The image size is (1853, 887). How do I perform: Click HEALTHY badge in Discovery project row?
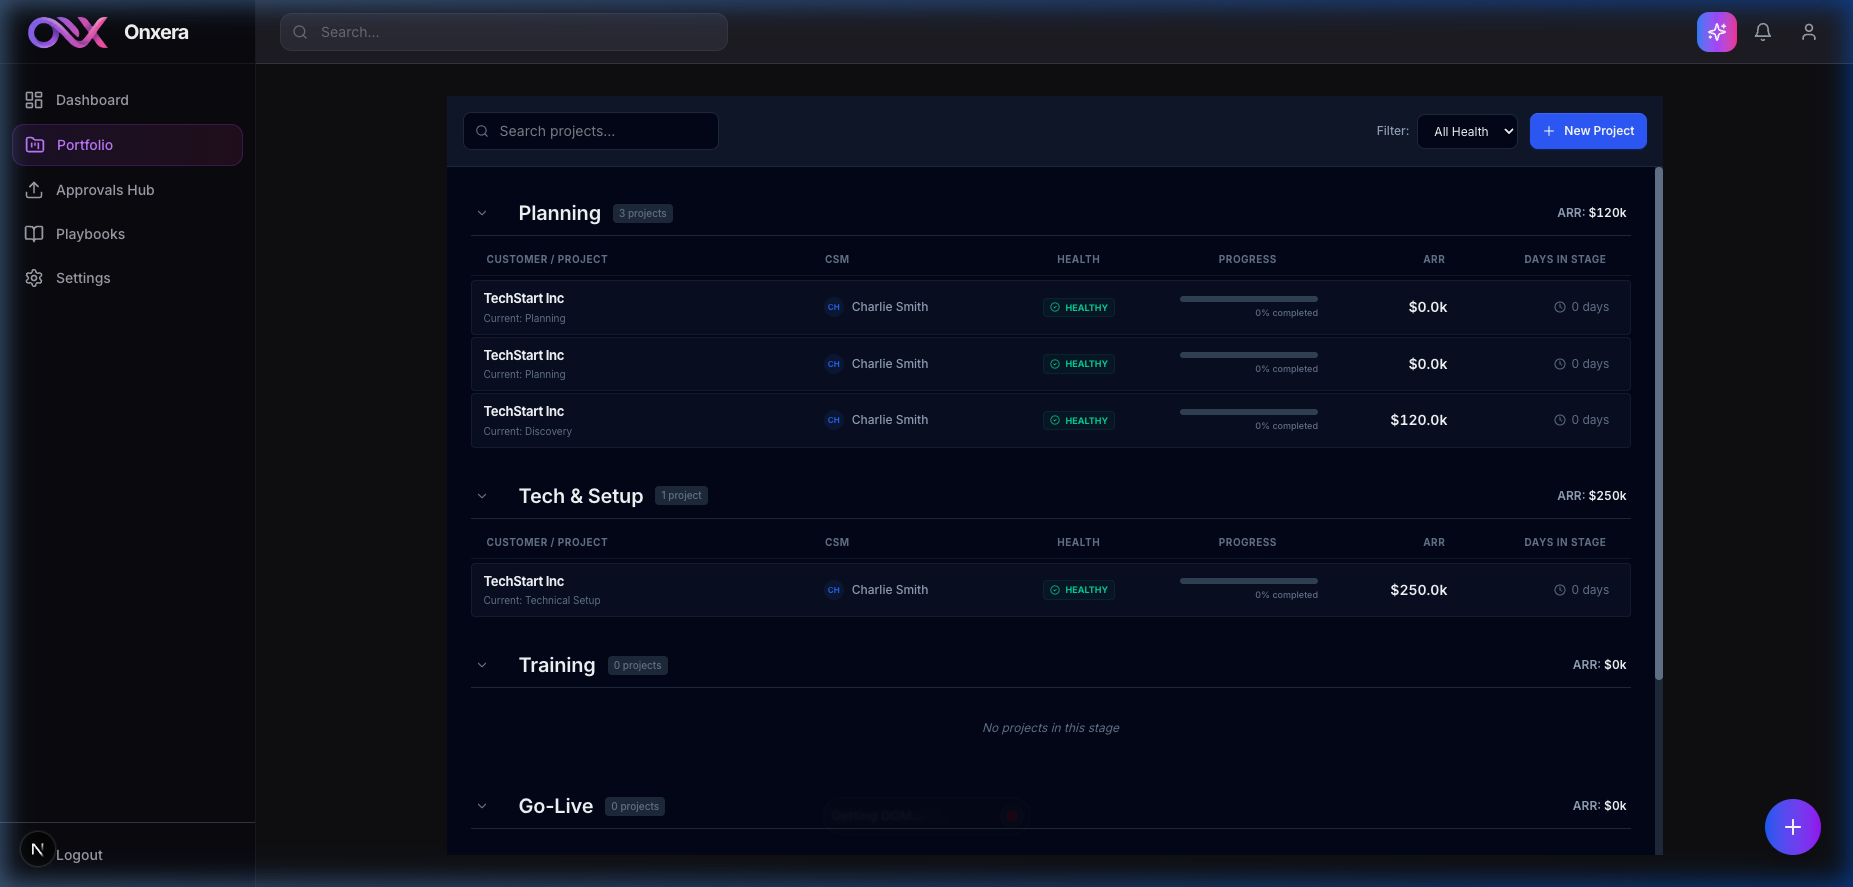(1078, 421)
